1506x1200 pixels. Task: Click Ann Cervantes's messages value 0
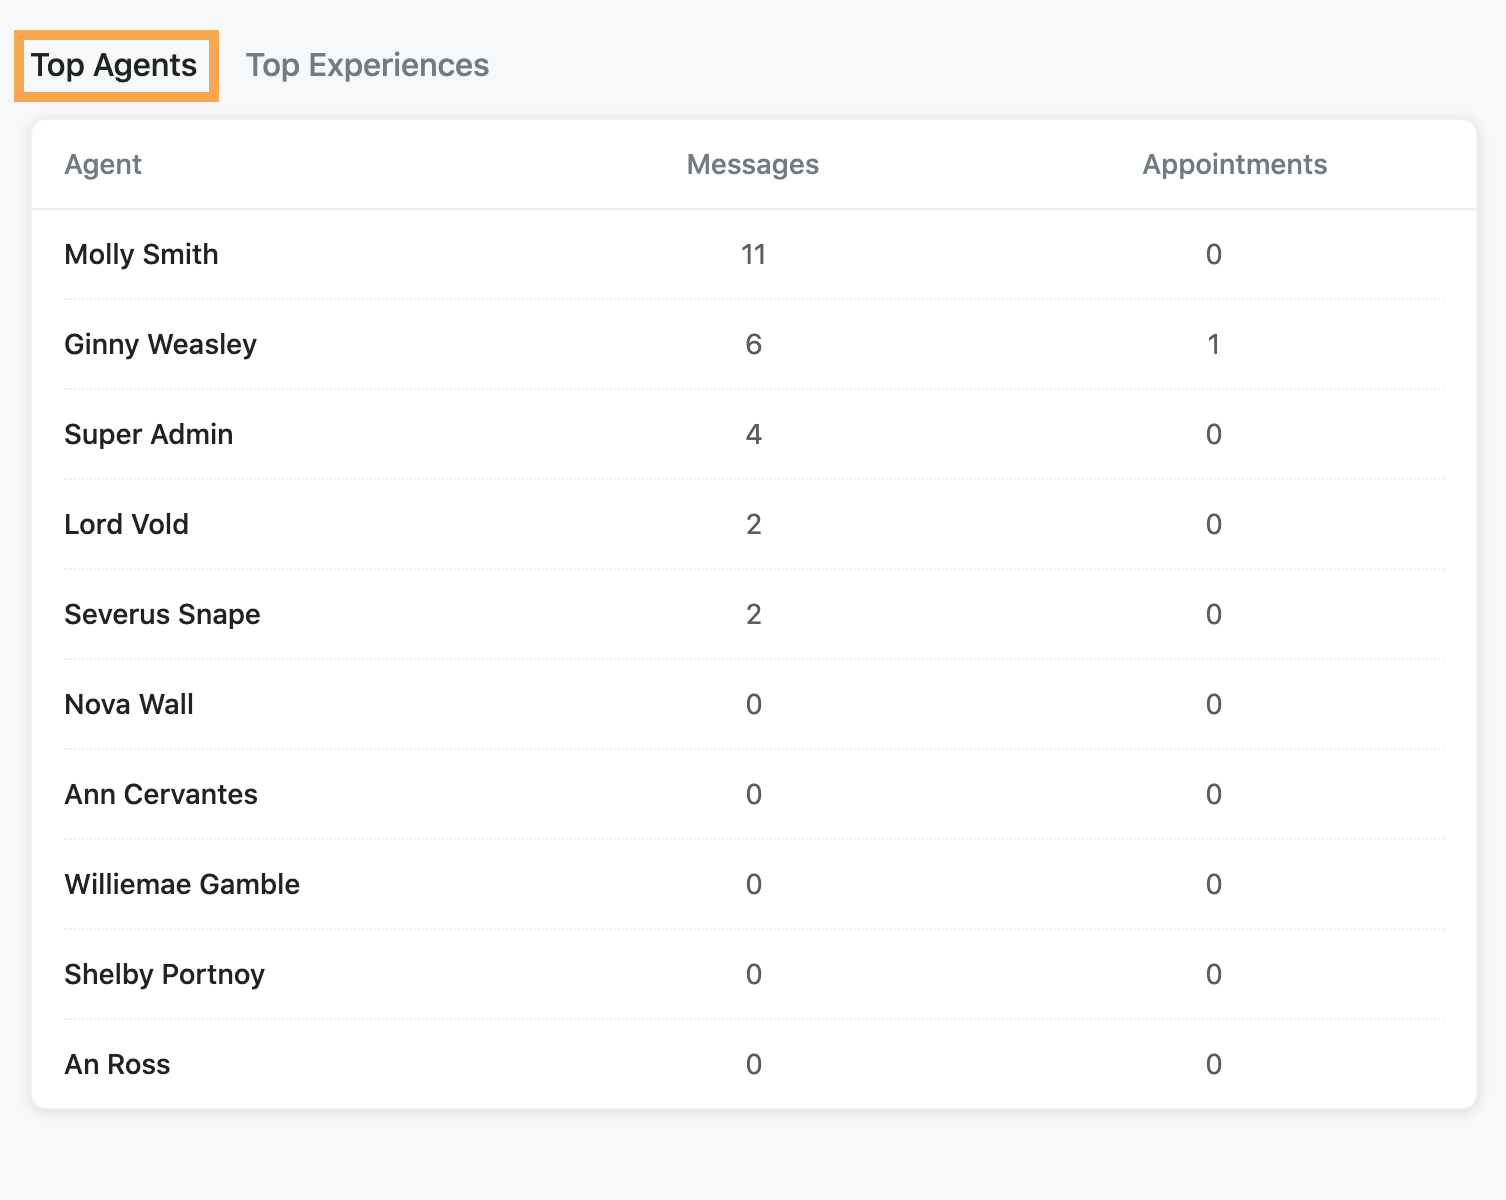coord(754,794)
